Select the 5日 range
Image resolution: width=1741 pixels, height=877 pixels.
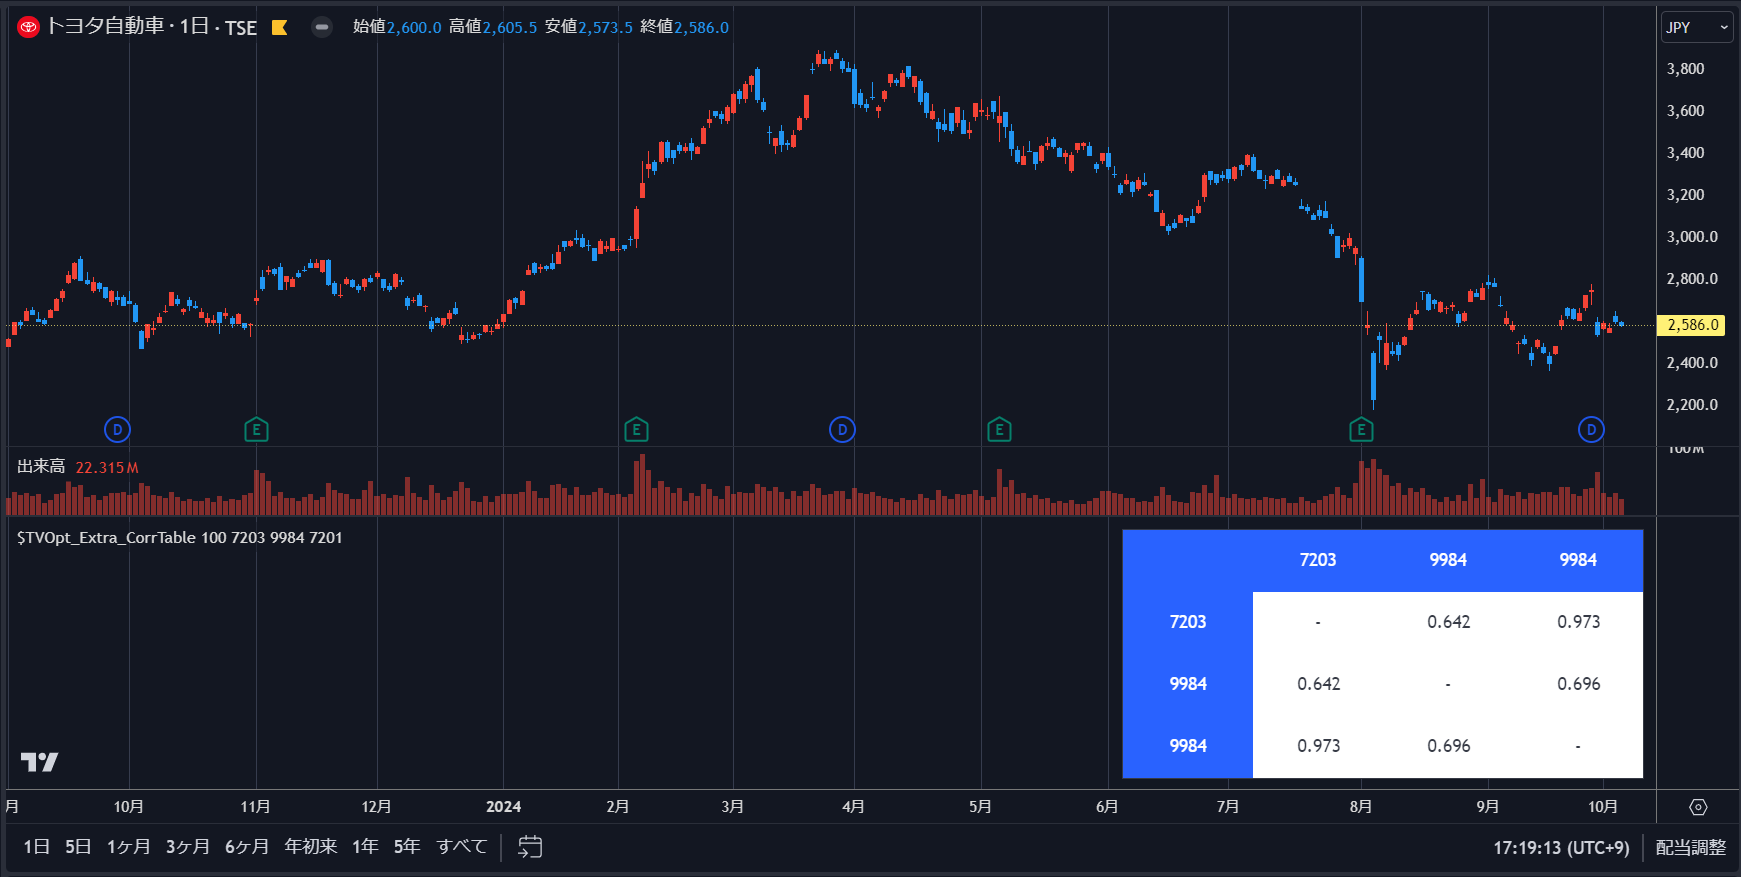tap(78, 847)
